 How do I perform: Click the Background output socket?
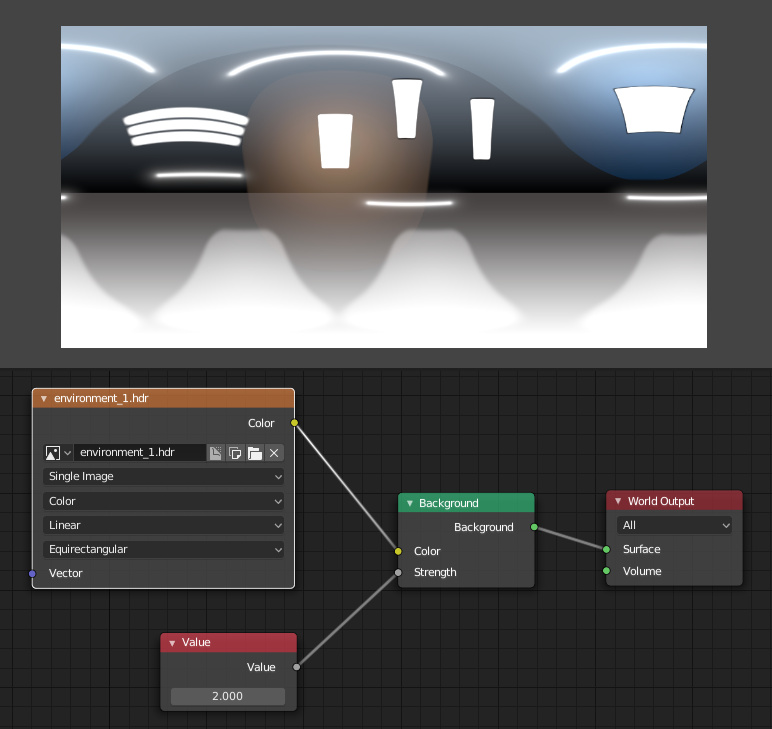534,527
